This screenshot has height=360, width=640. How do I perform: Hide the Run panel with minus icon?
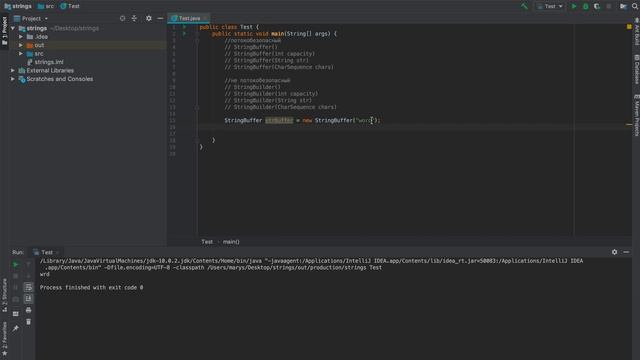626,252
